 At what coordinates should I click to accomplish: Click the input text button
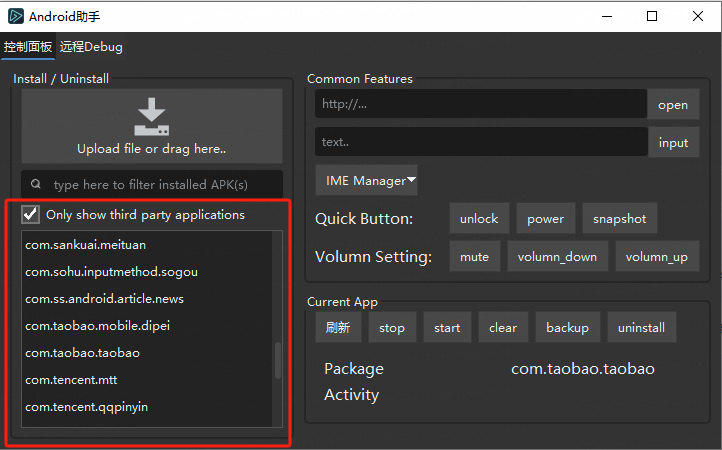pyautogui.click(x=674, y=142)
